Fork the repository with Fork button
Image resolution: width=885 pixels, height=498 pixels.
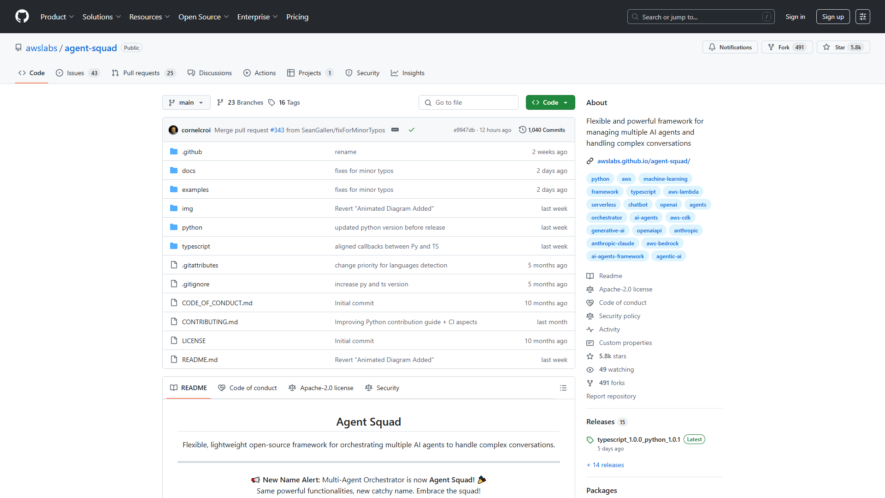(x=787, y=47)
